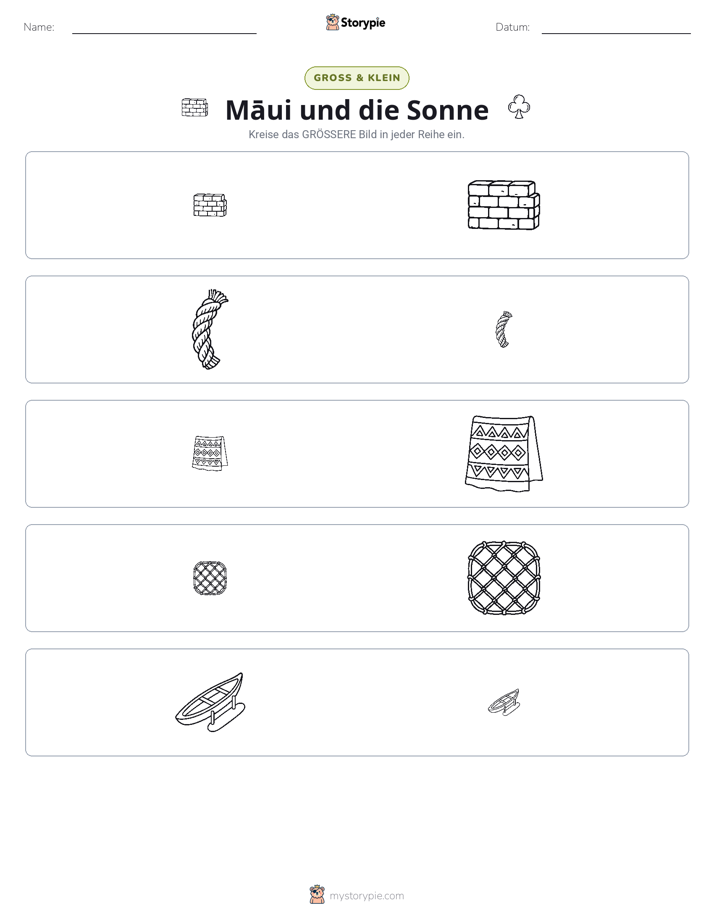
Task: Click the small patterned blanket image
Action: [x=210, y=453]
